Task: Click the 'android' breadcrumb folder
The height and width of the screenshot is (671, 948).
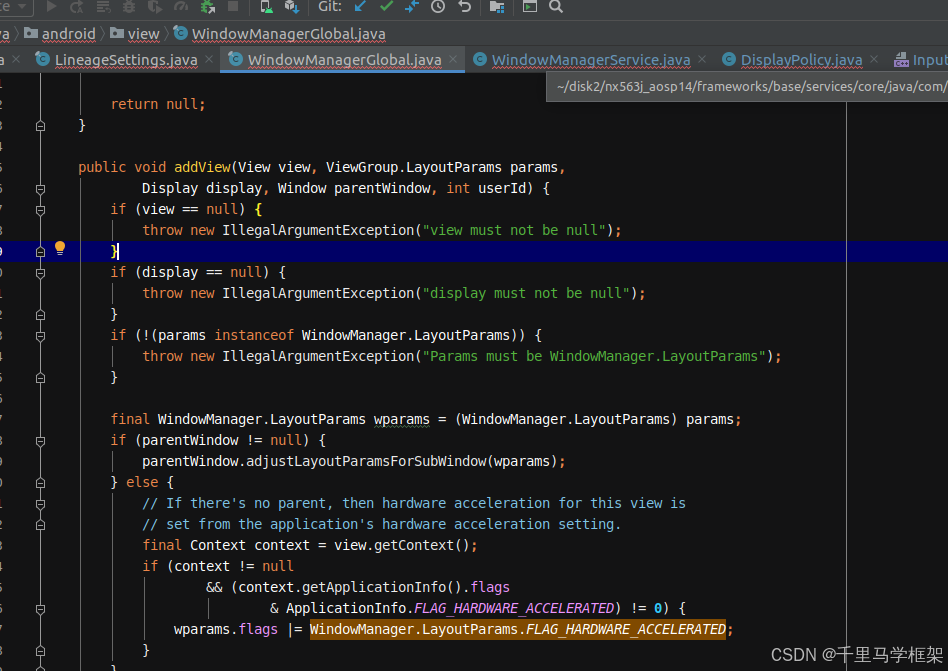Action: [68, 34]
